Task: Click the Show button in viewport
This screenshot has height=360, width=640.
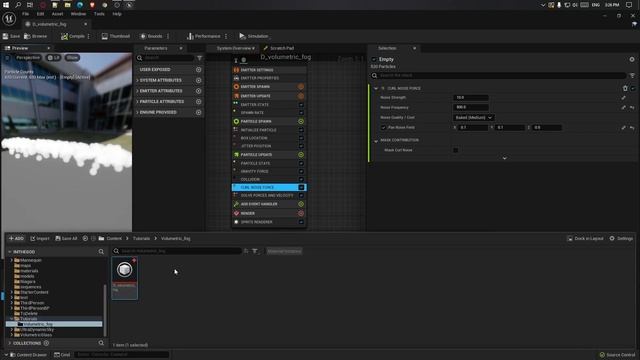Action: coord(72,58)
